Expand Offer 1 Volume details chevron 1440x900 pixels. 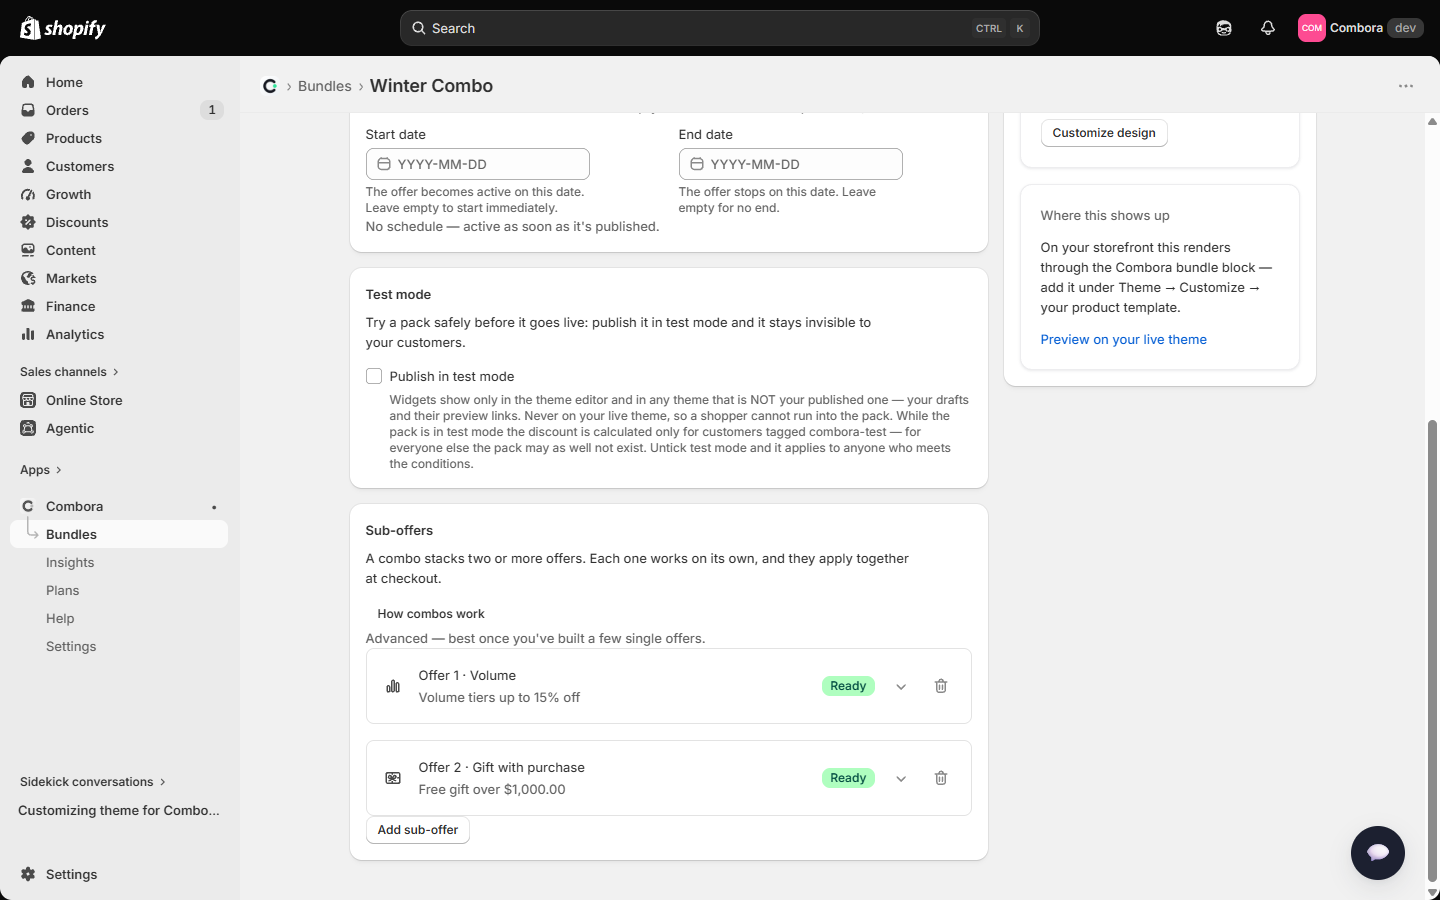901,687
